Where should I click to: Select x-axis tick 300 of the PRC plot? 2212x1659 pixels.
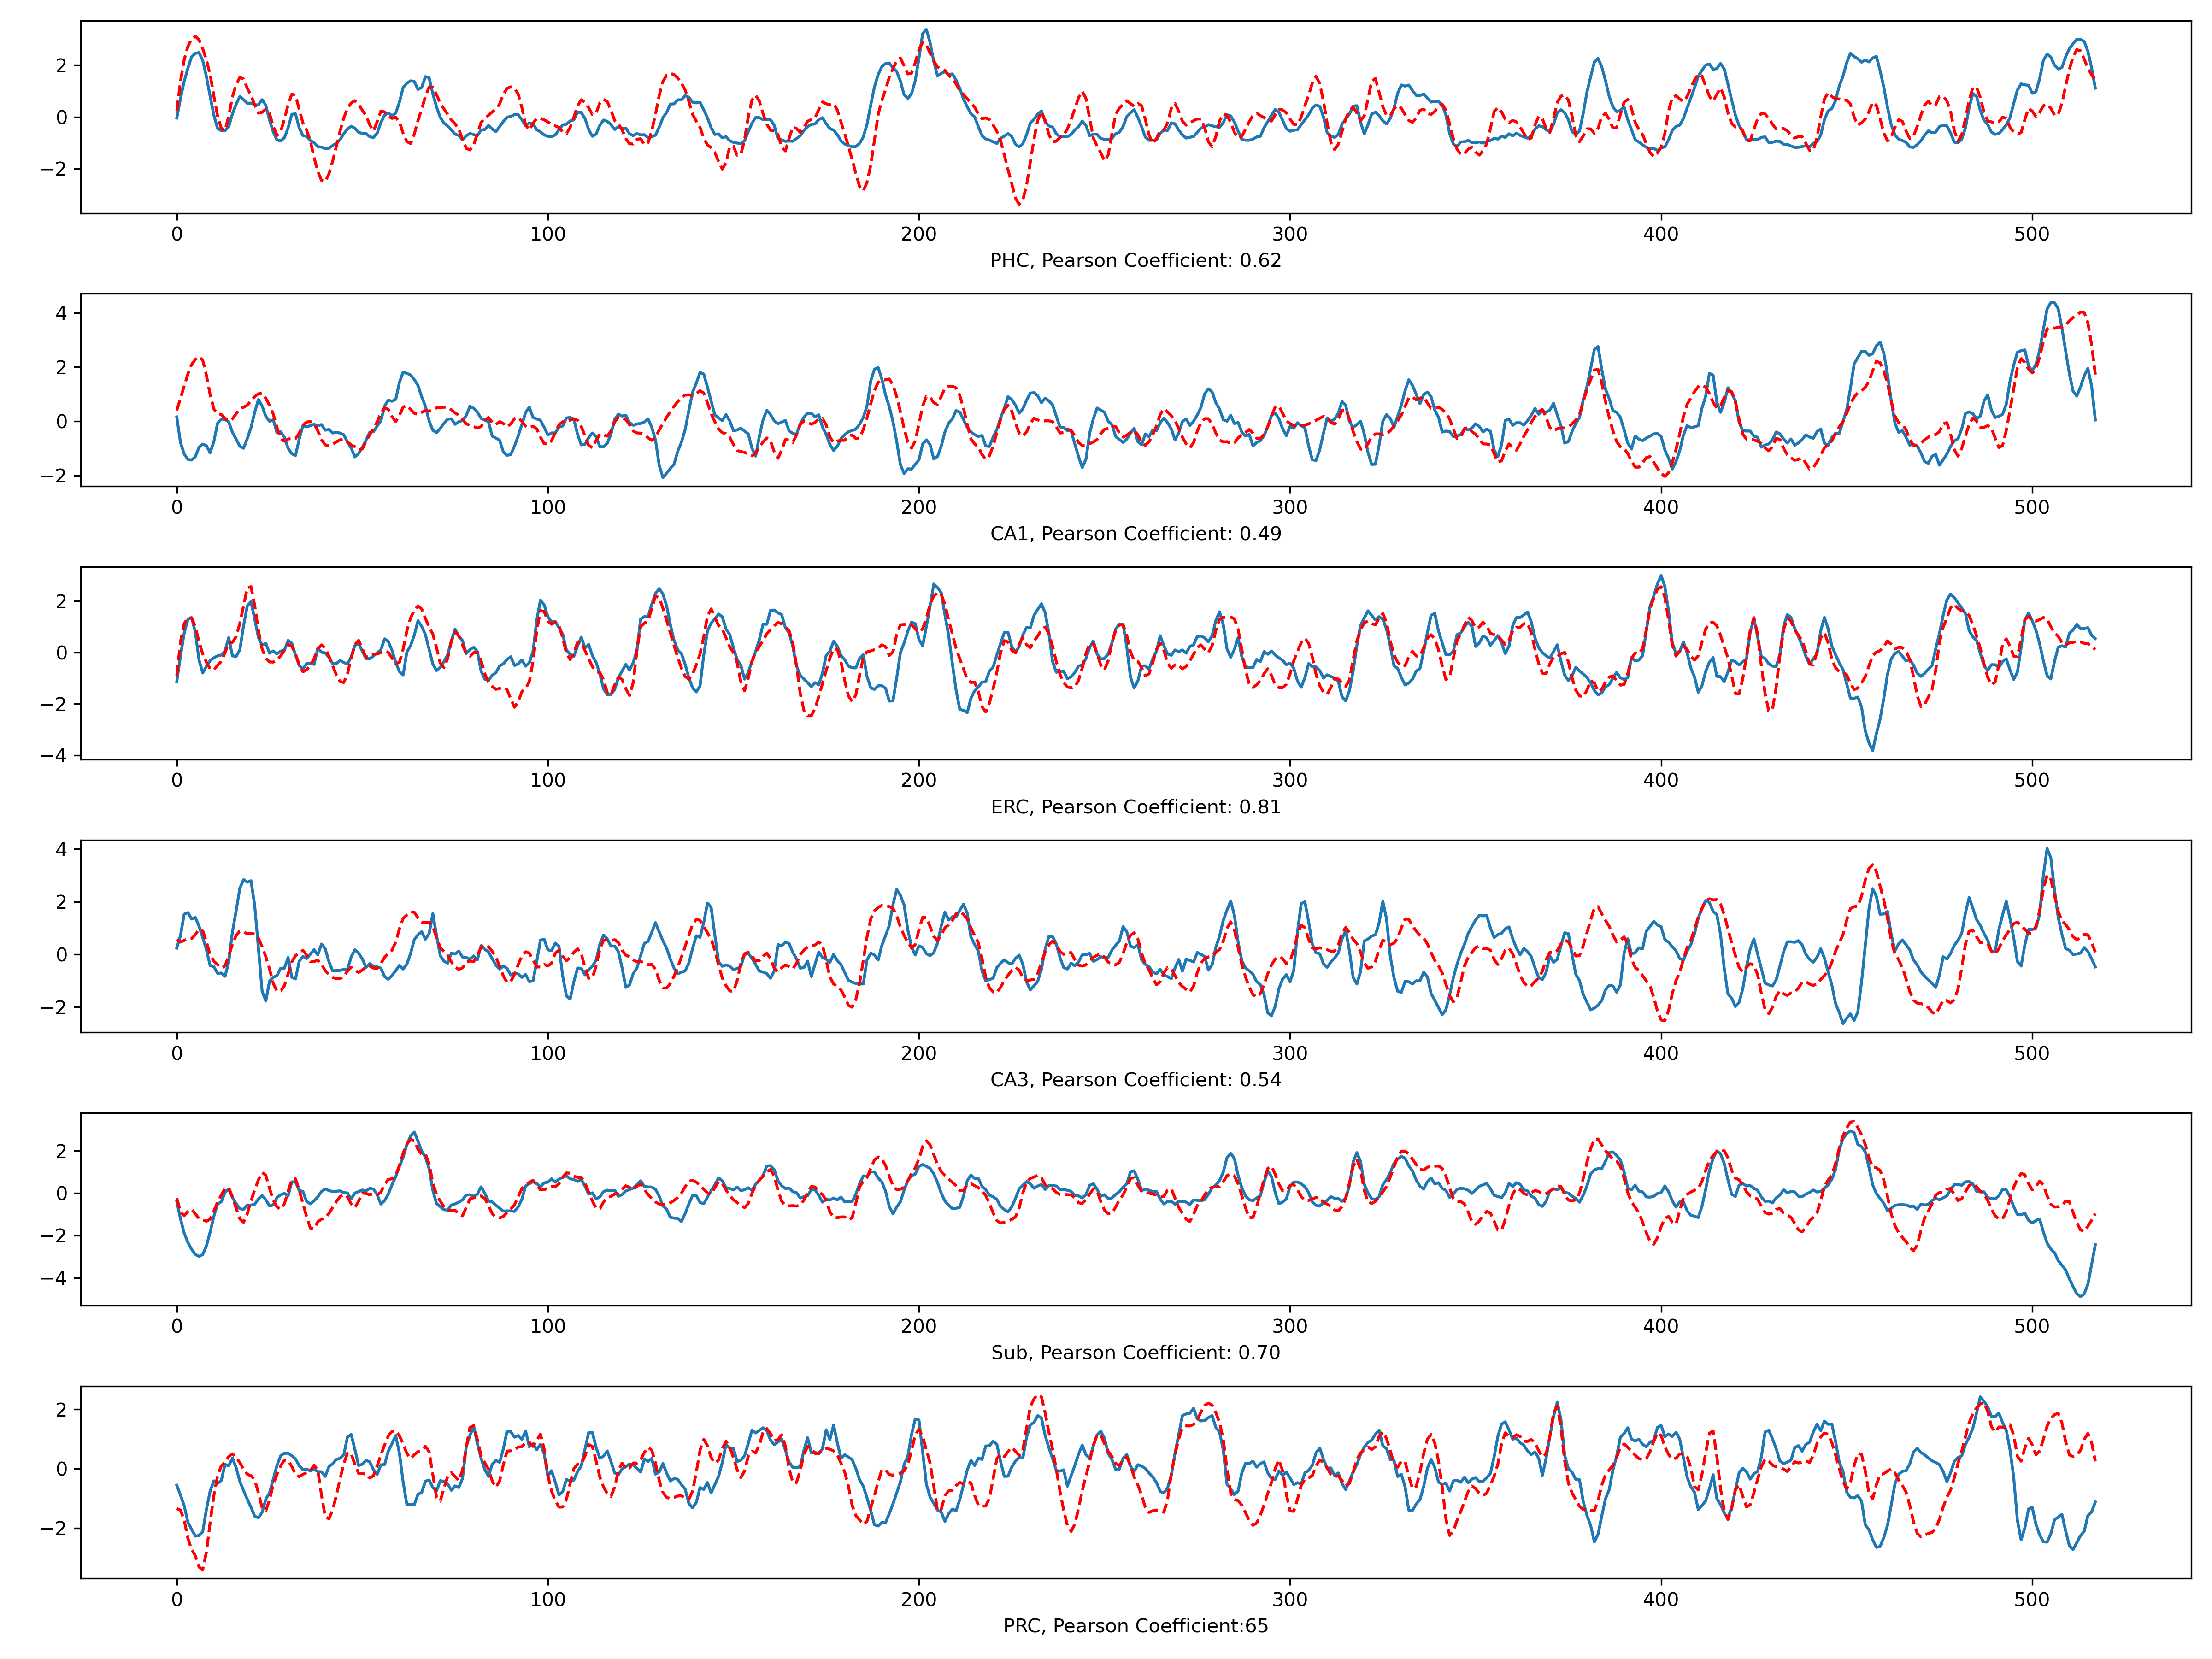1289,1599
